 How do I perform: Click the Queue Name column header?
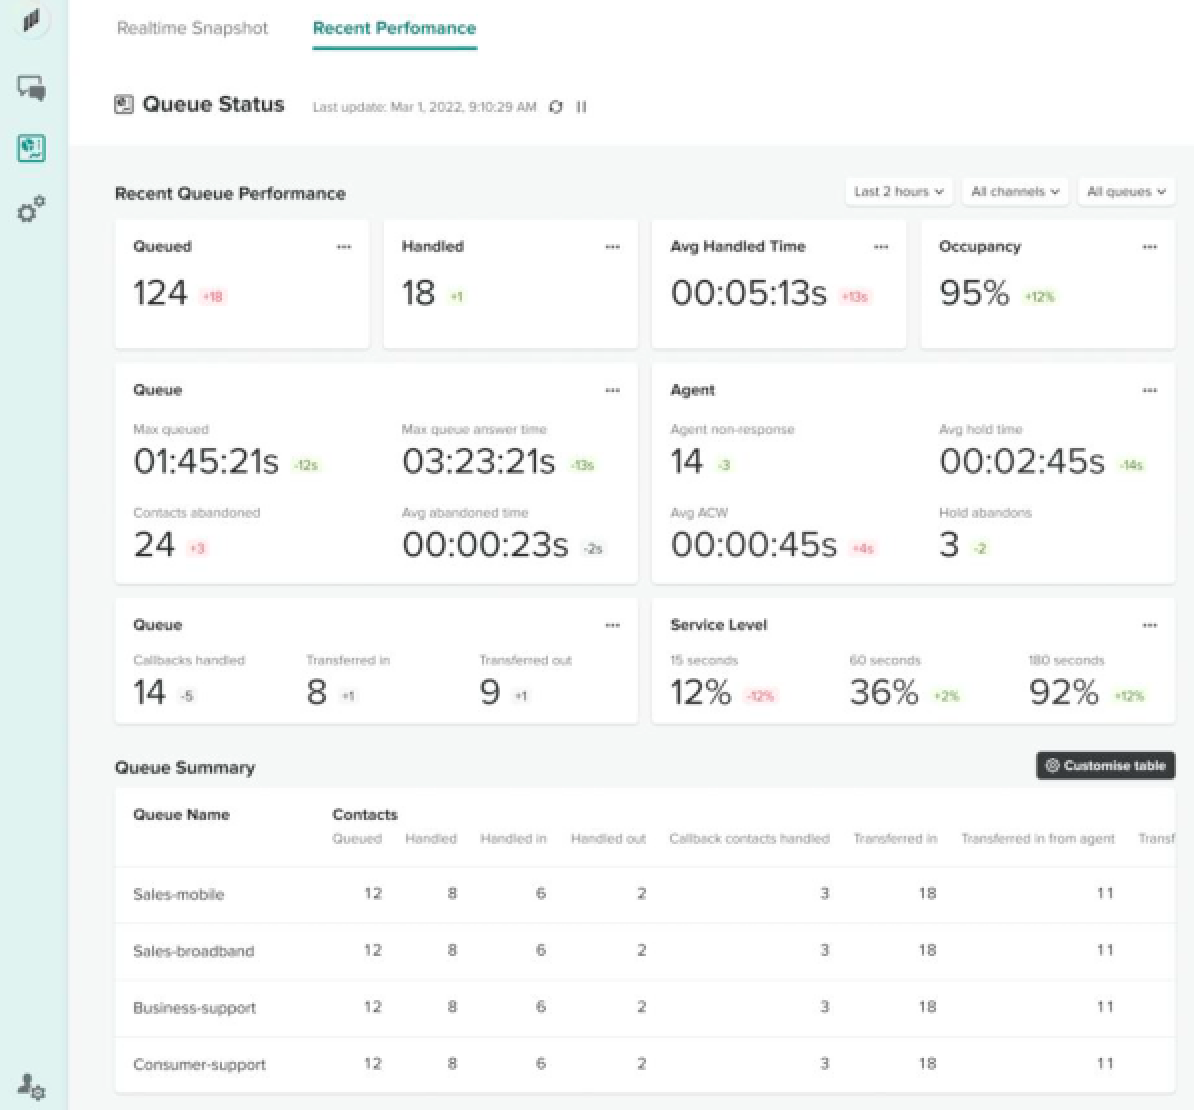click(x=181, y=815)
